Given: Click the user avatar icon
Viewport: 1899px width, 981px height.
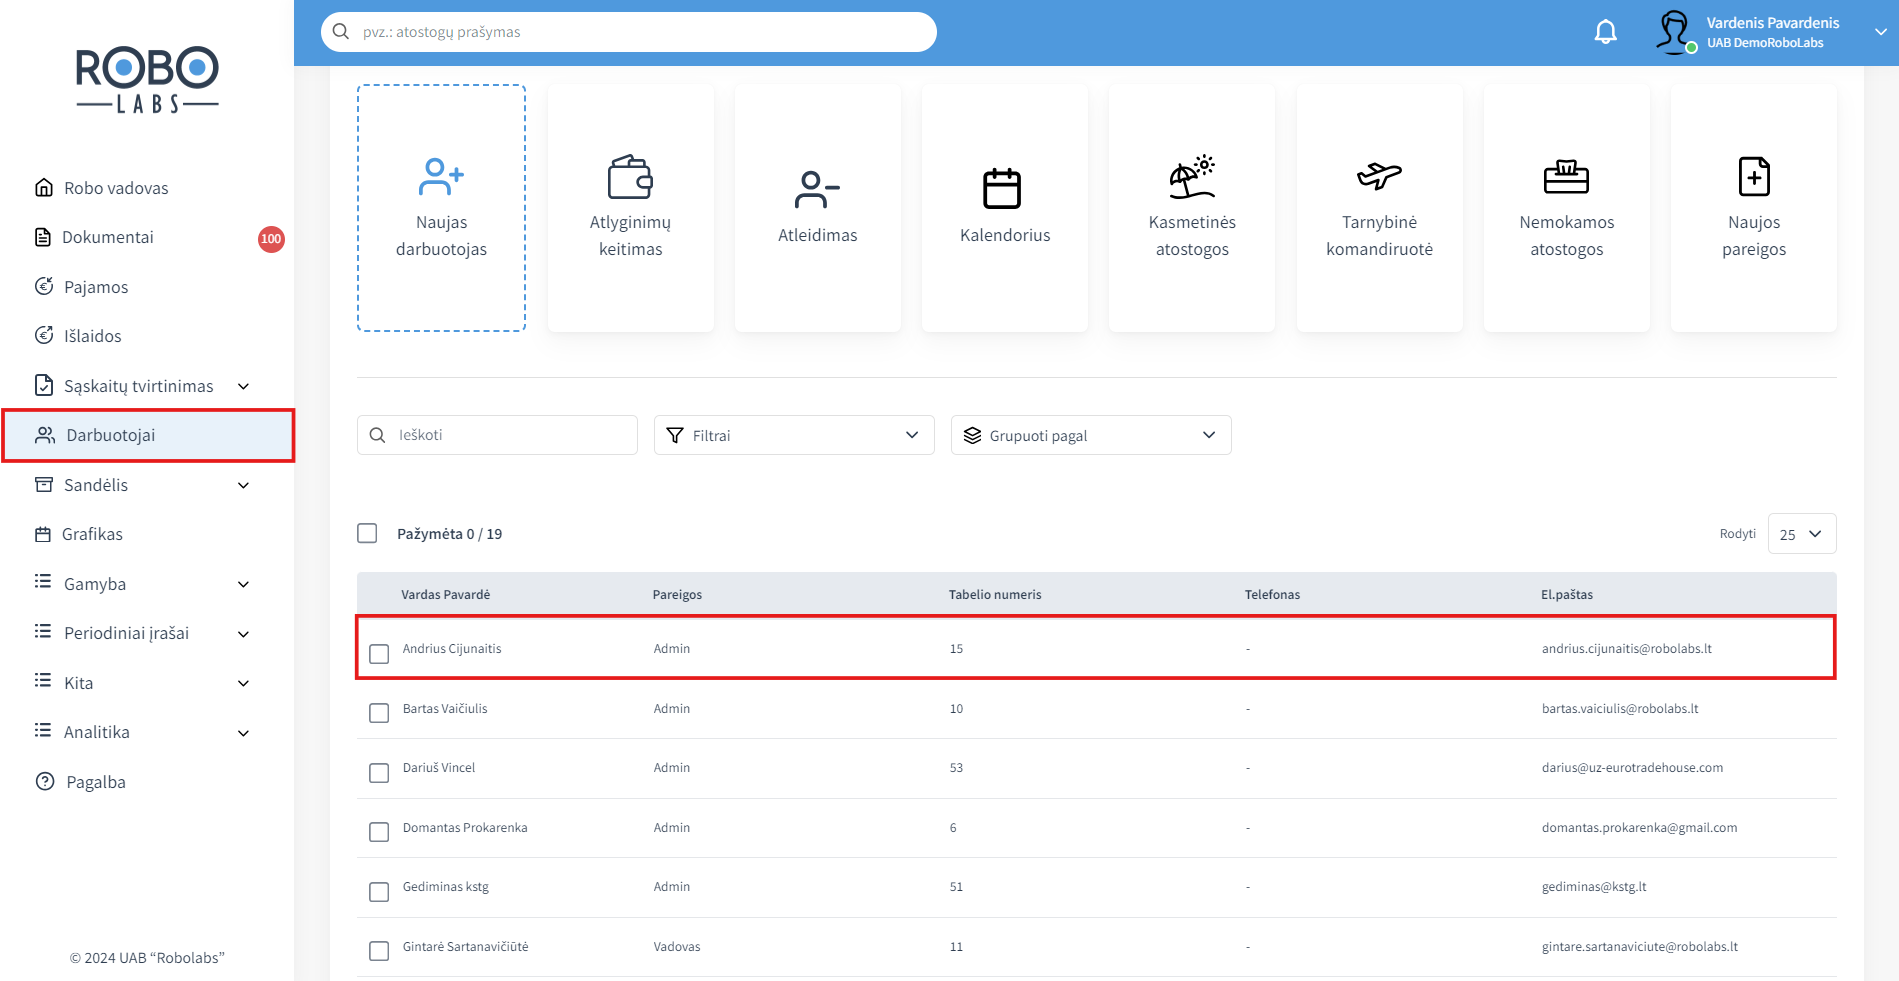Looking at the screenshot, I should point(1674,32).
